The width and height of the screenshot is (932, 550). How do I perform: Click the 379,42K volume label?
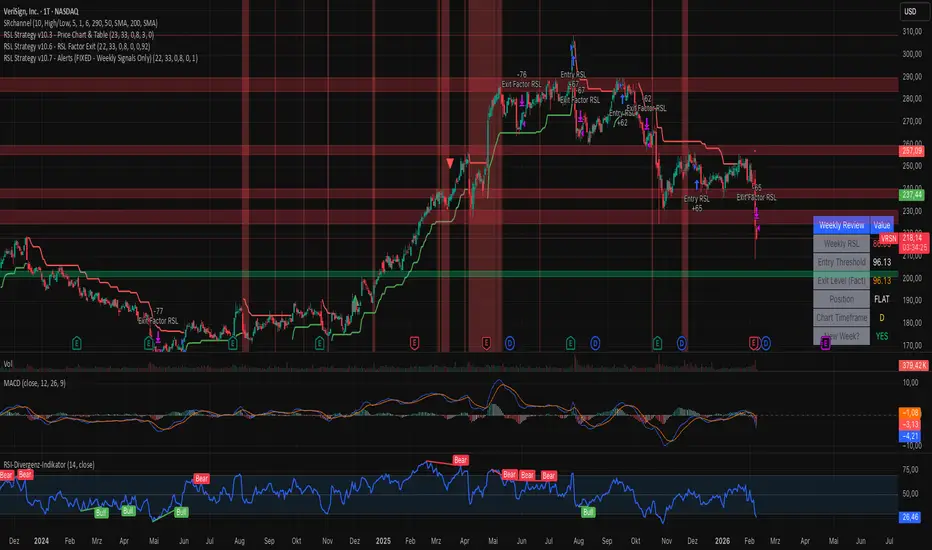click(x=914, y=365)
